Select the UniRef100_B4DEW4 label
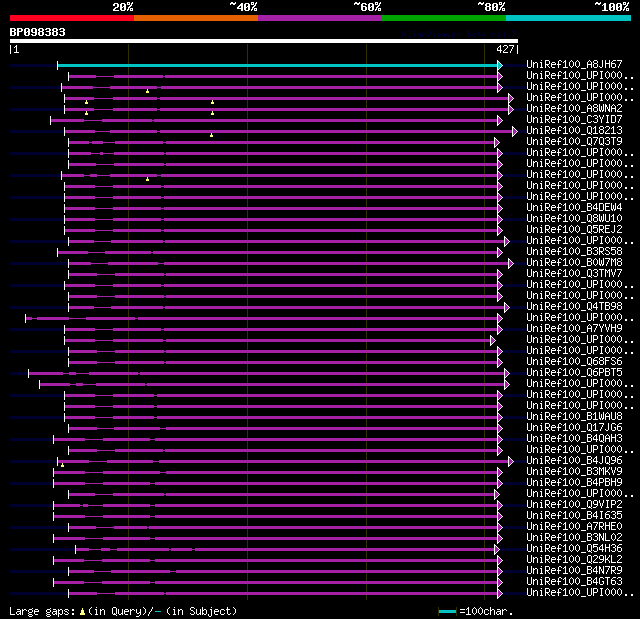Image resolution: width=640 pixels, height=619 pixels. (574, 208)
